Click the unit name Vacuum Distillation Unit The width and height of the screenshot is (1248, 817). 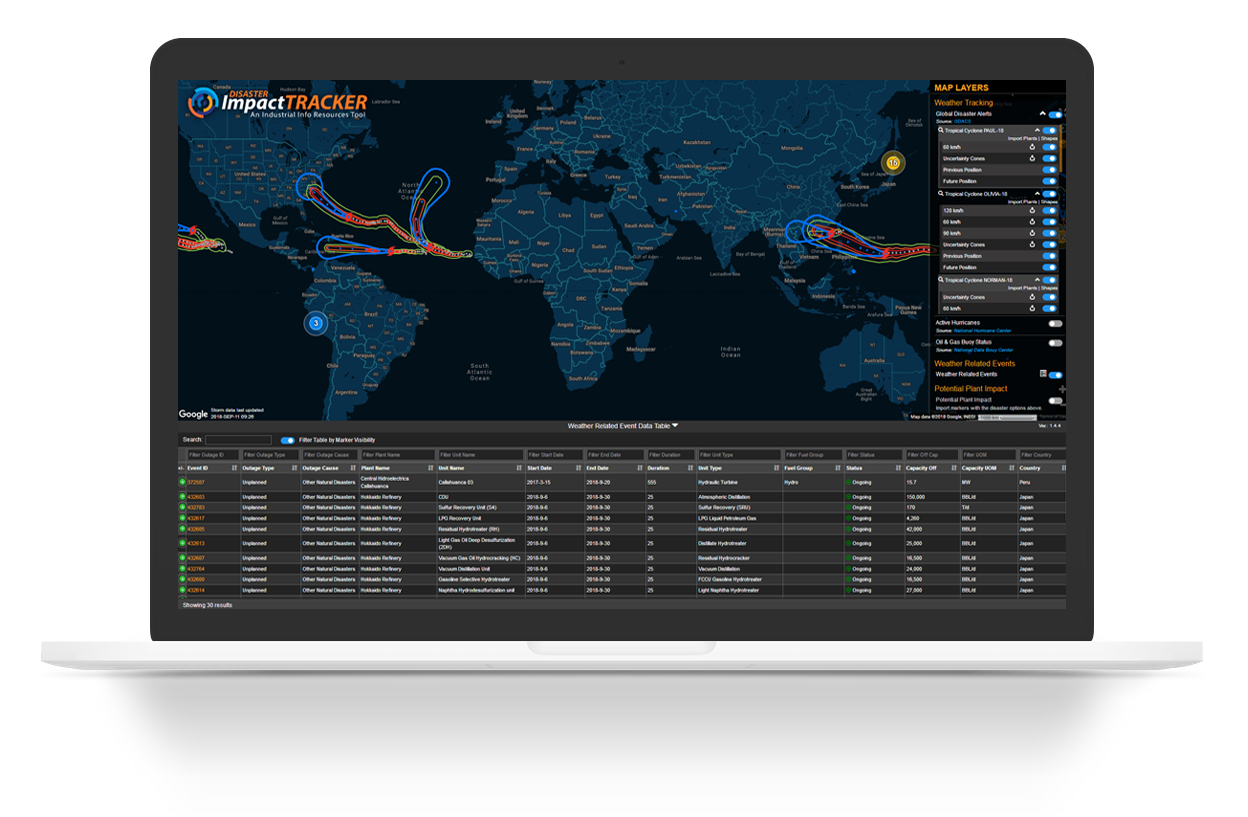tap(464, 569)
